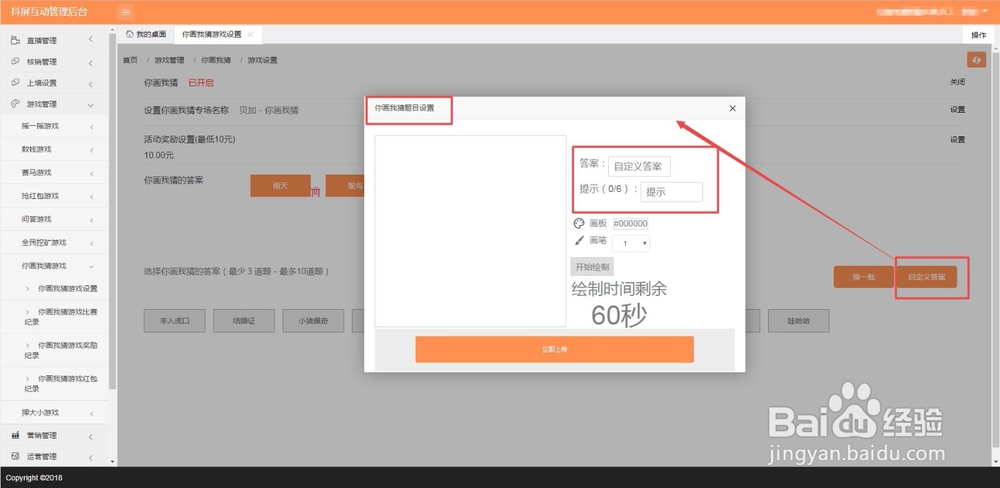1000x488 pixels.
Task: Click the 营销管理 chart icon in sidebar
Action: [x=15, y=435]
